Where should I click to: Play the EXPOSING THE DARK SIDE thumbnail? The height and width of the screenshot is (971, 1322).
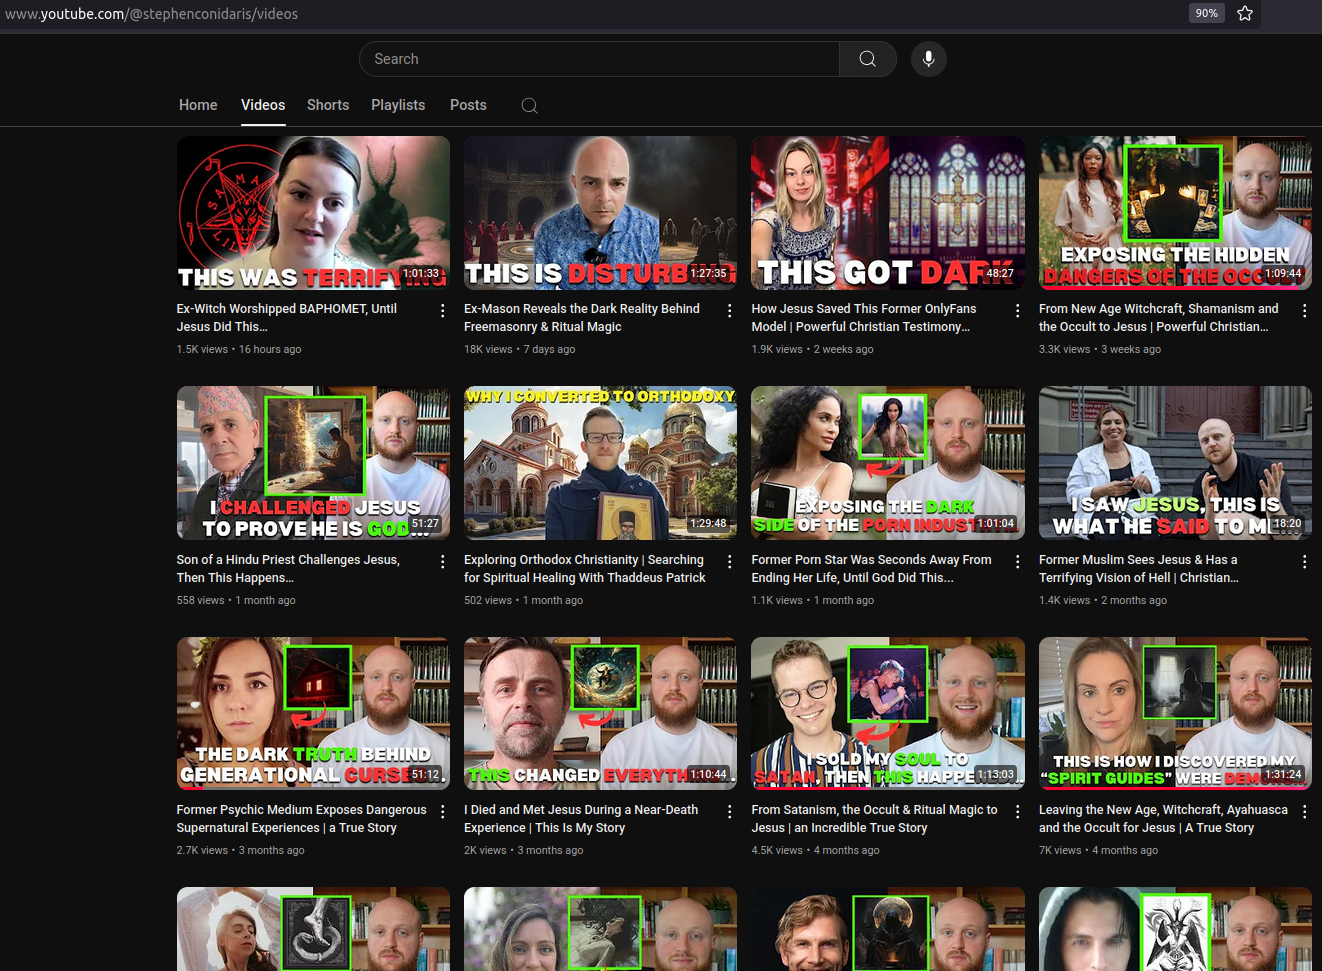coord(888,463)
